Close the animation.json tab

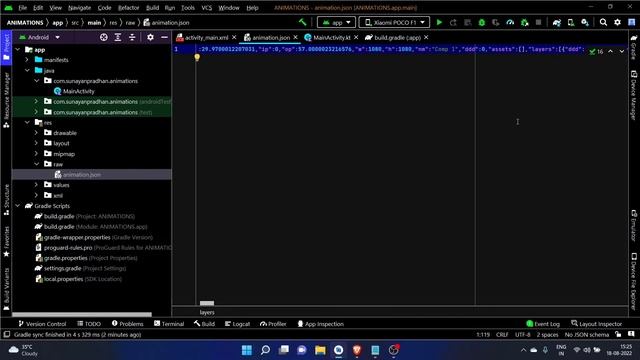coord(296,38)
